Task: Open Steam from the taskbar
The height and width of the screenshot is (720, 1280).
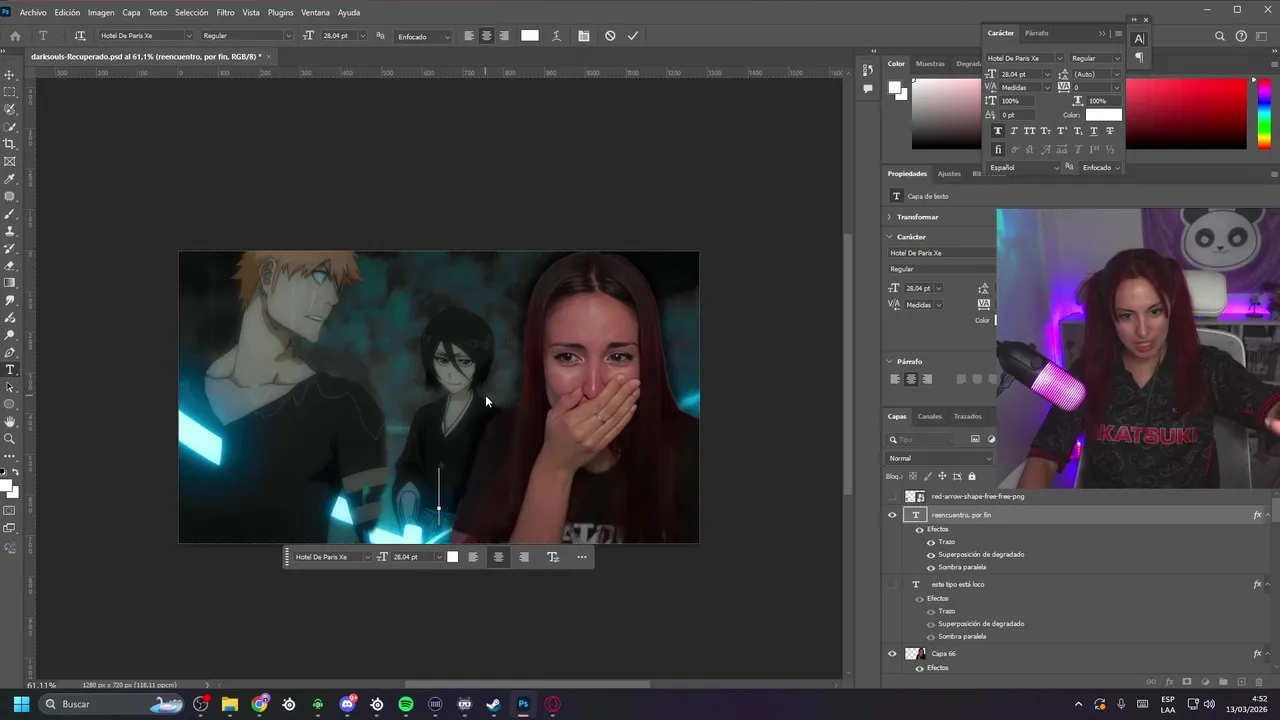Action: click(x=493, y=704)
